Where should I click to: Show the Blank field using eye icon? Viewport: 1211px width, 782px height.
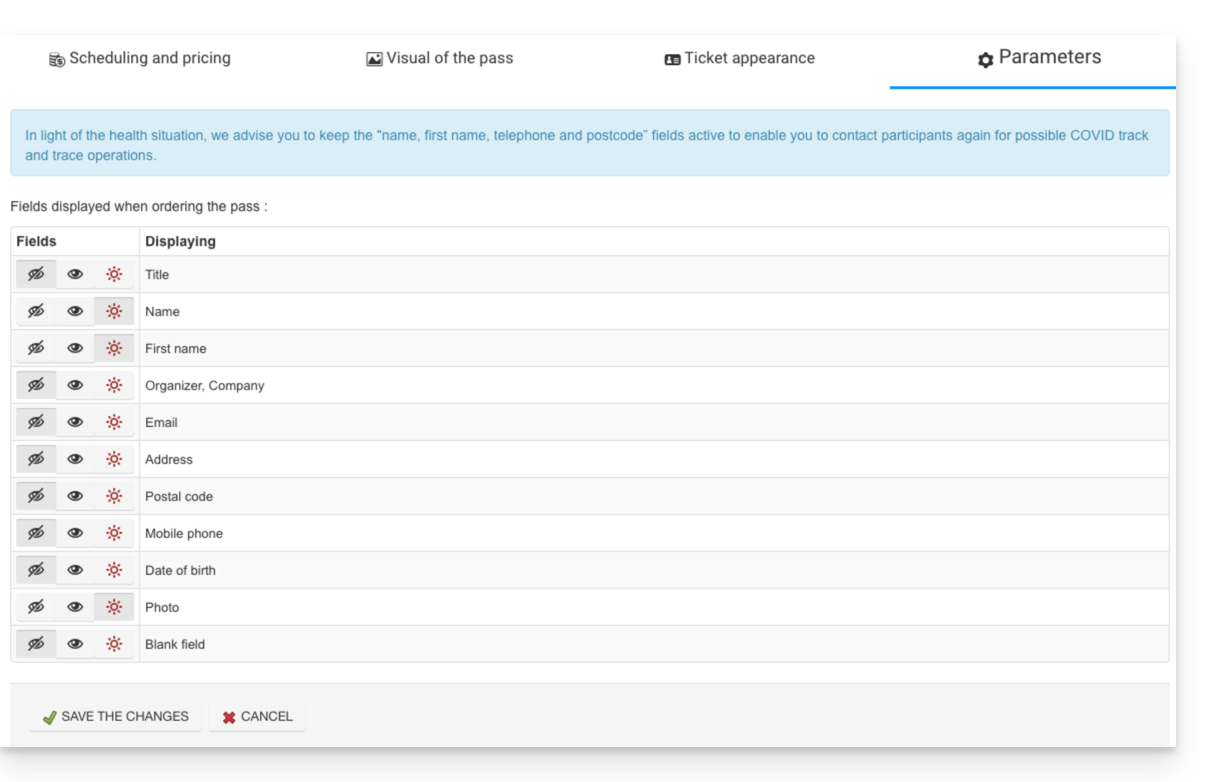point(75,644)
